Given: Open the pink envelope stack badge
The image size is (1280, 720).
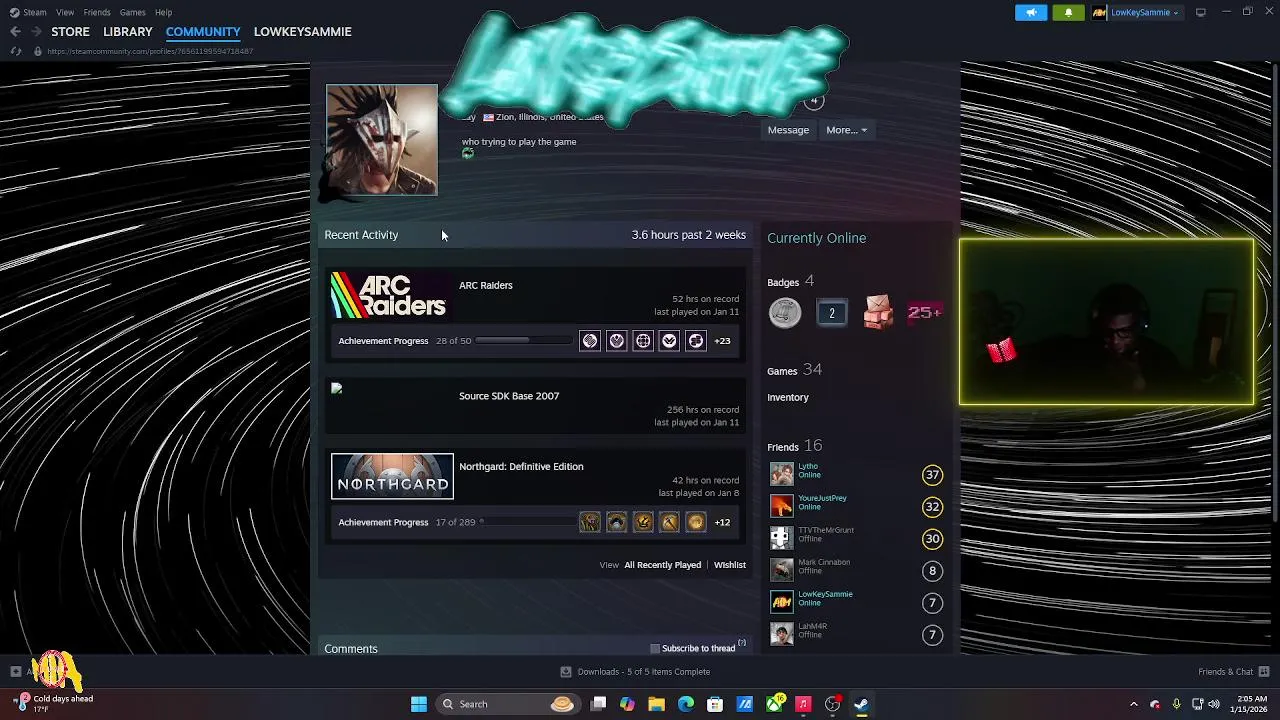Looking at the screenshot, I should click(x=878, y=312).
